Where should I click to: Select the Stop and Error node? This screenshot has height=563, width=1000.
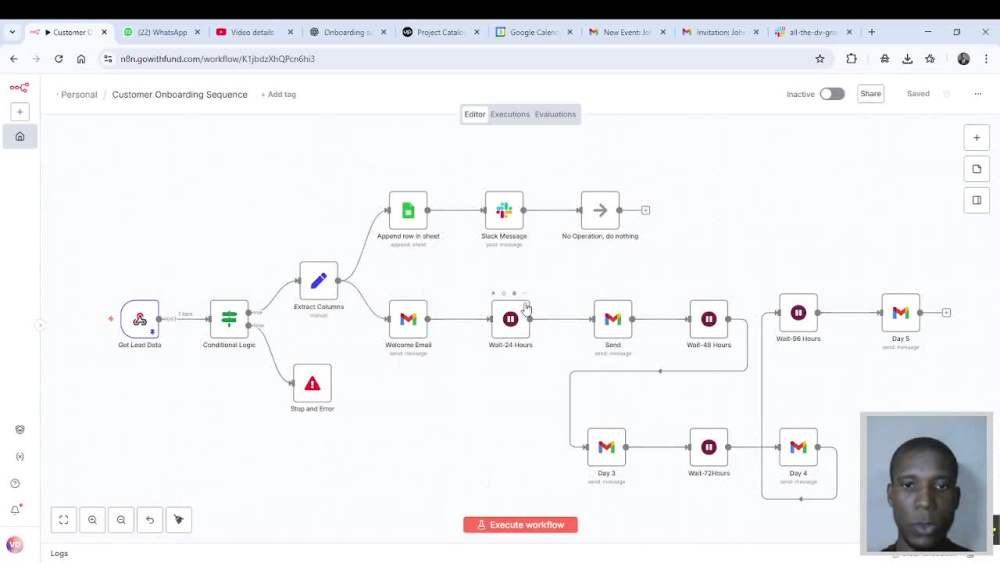coord(312,383)
